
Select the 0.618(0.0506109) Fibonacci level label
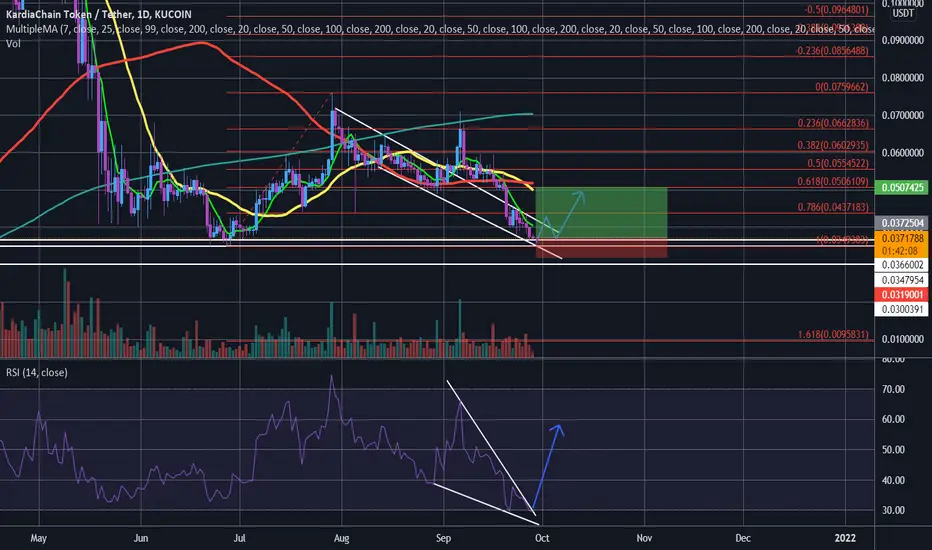point(833,181)
